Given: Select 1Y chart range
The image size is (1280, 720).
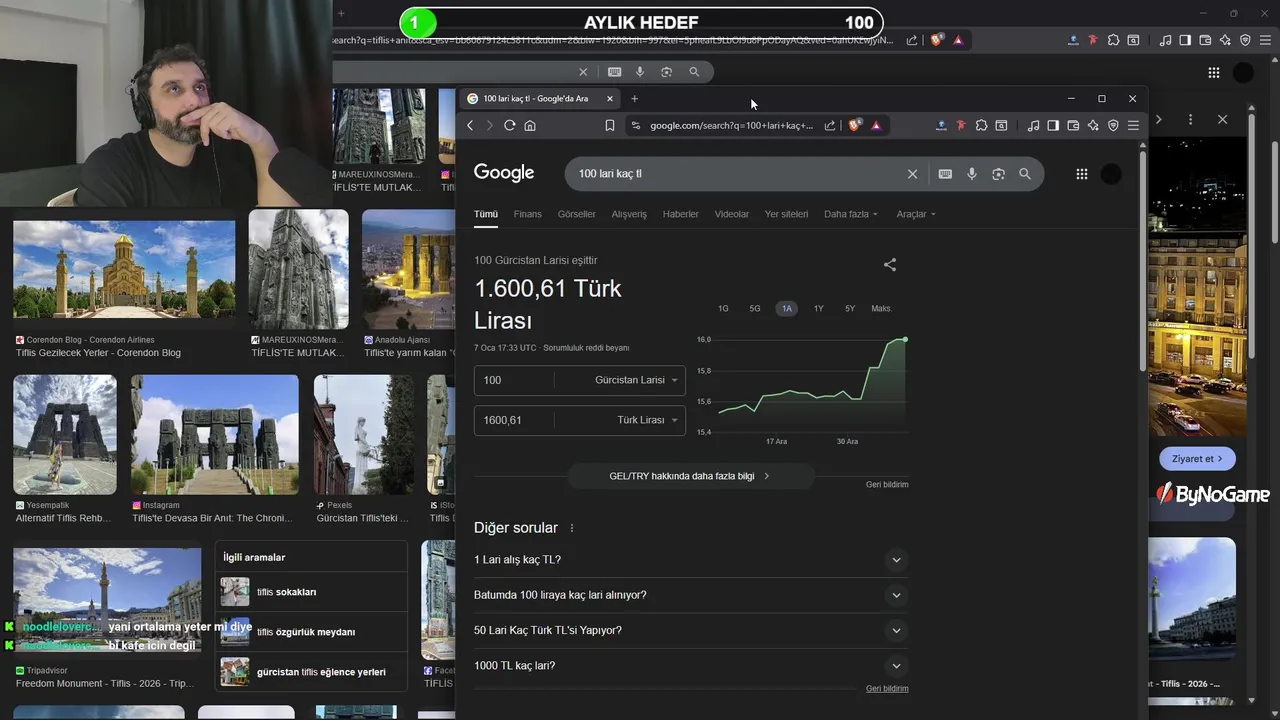Looking at the screenshot, I should pyautogui.click(x=818, y=308).
